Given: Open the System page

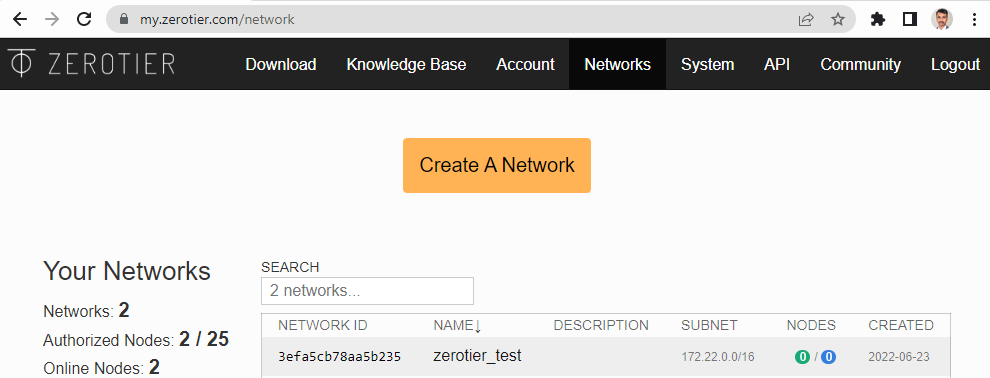Looking at the screenshot, I should click(x=708, y=64).
